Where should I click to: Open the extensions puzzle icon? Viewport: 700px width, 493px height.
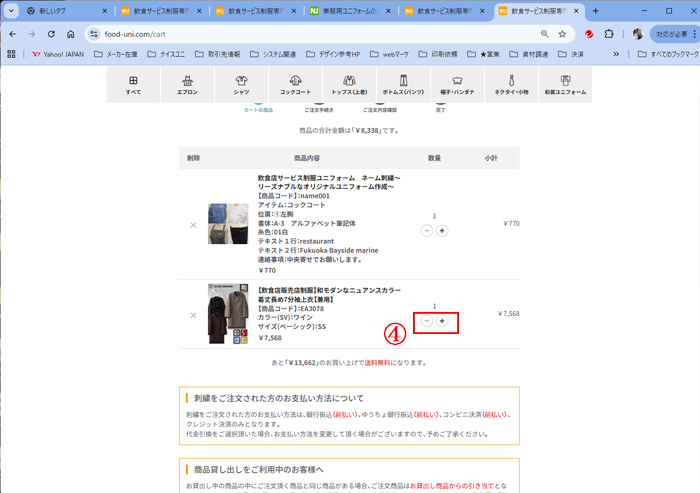click(609, 34)
